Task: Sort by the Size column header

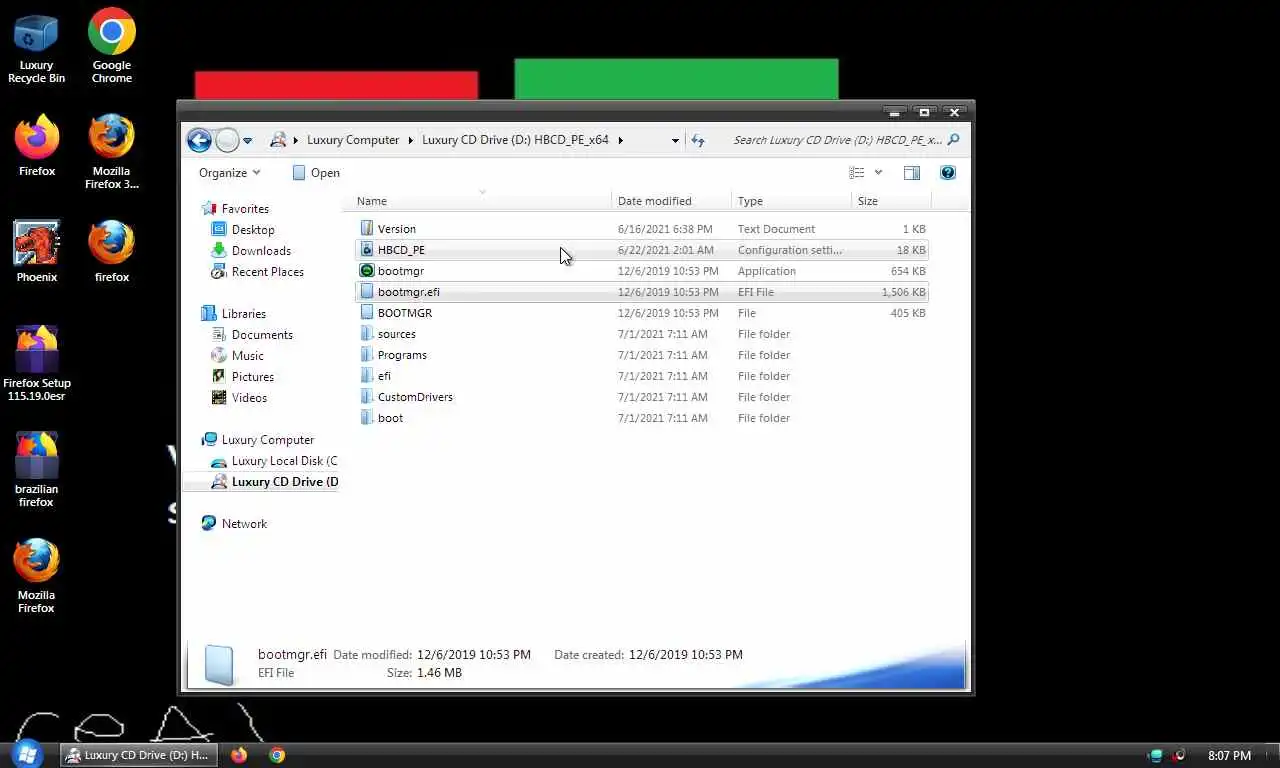Action: coord(890,201)
